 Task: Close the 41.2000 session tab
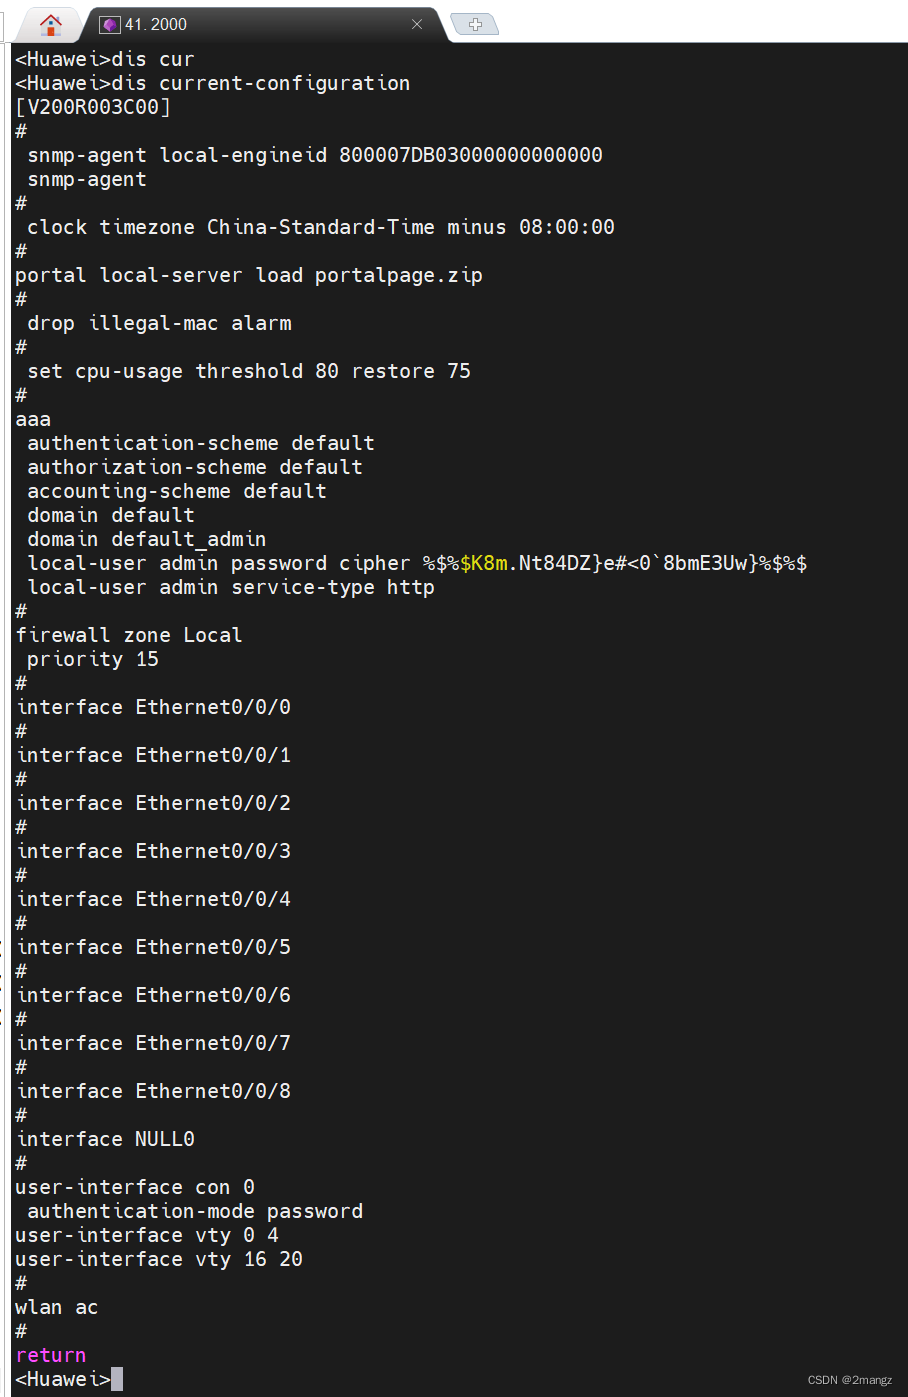(x=417, y=23)
